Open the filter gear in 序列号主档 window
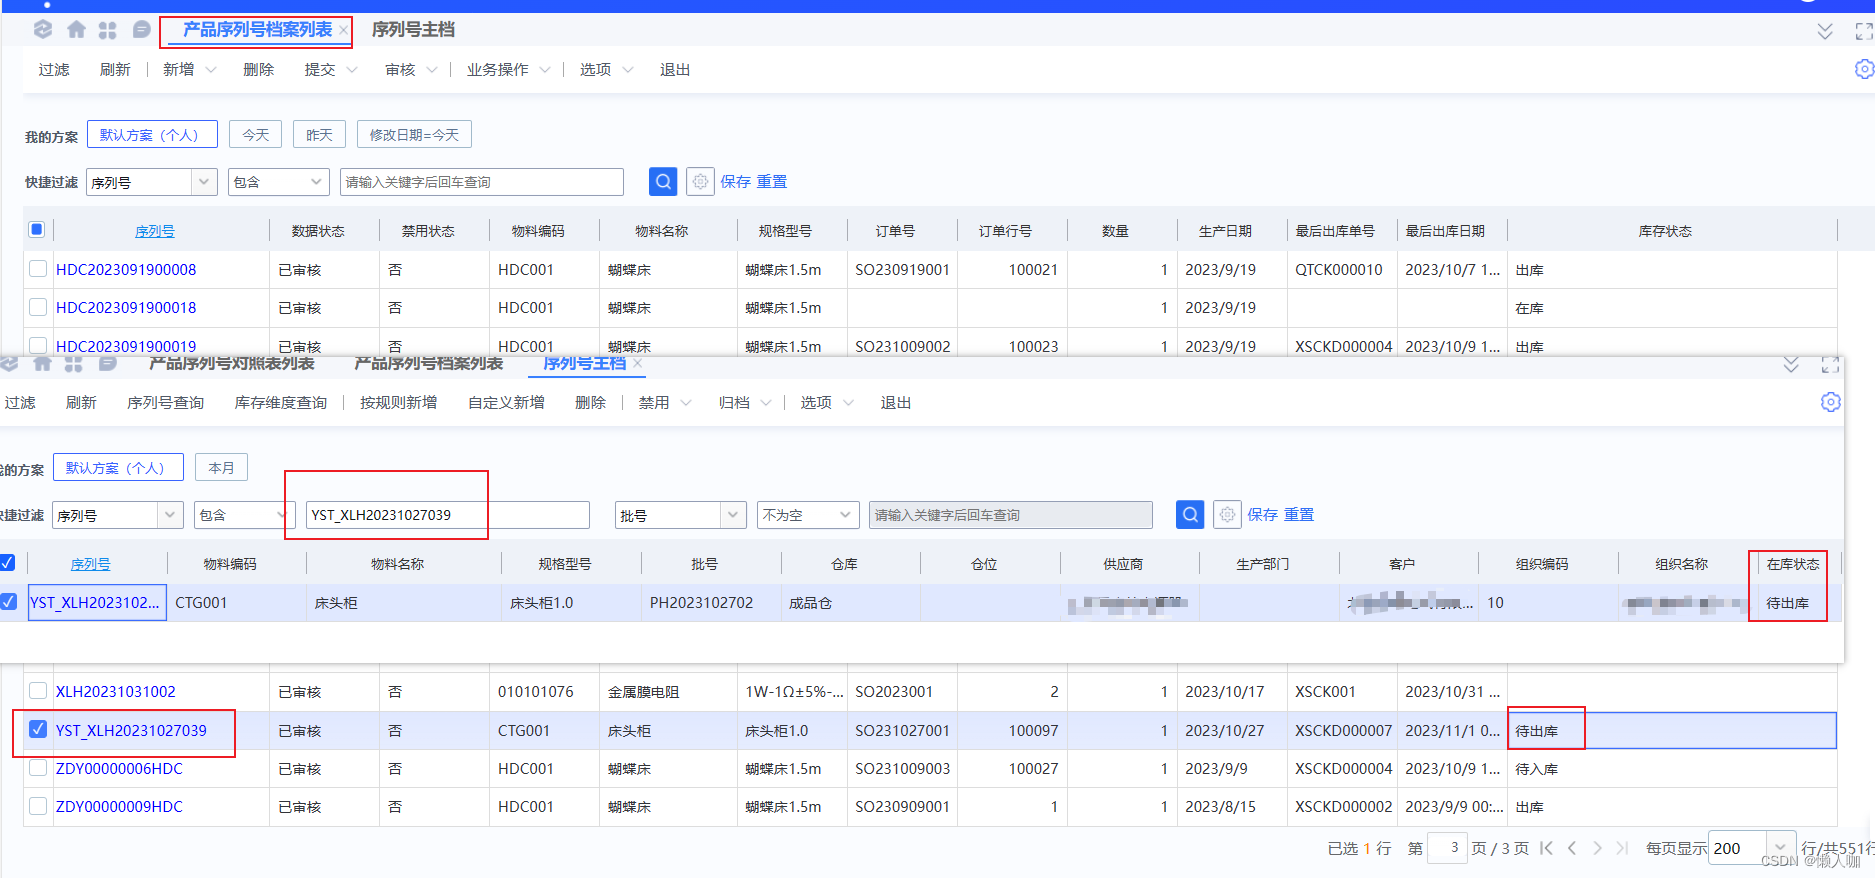The width and height of the screenshot is (1875, 878). pyautogui.click(x=1227, y=515)
